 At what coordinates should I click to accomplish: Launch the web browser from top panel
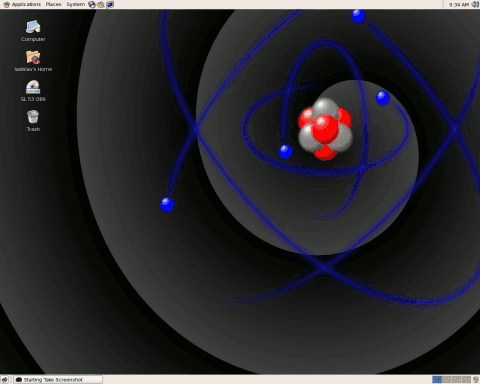click(92, 4)
